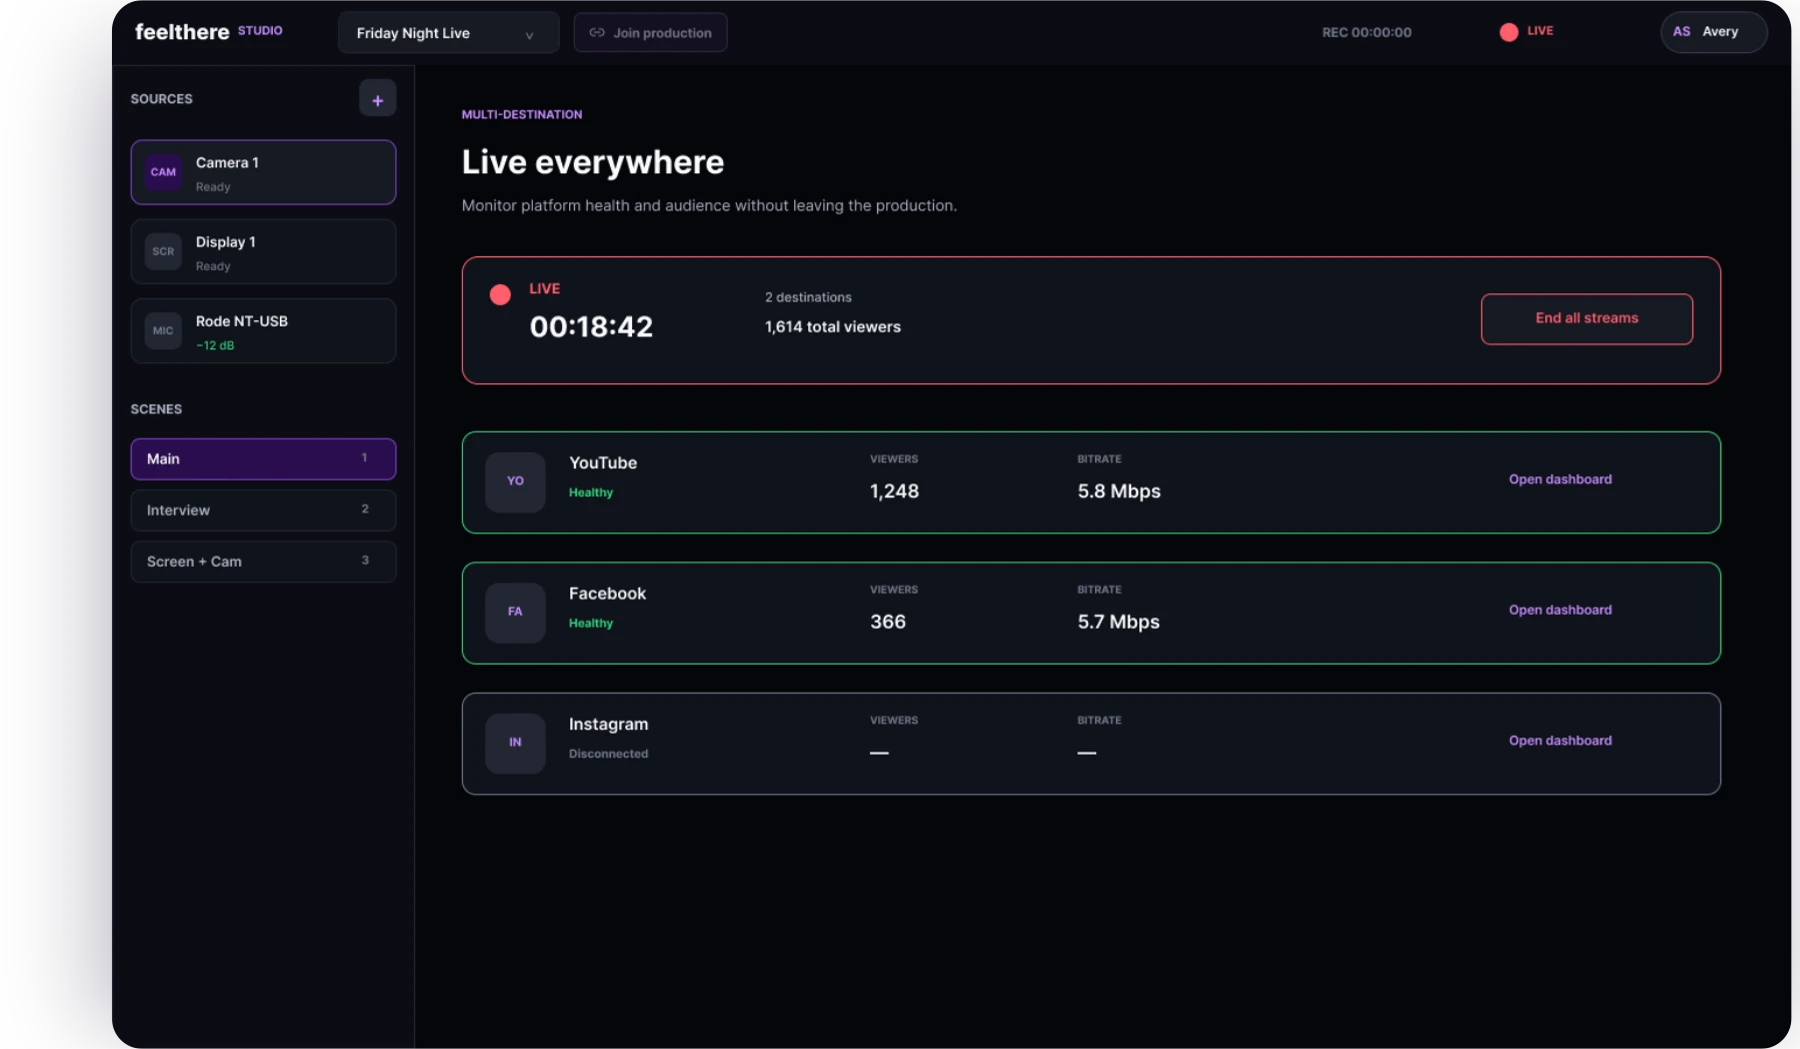
Task: Open the Avery account menu
Action: [1713, 32]
